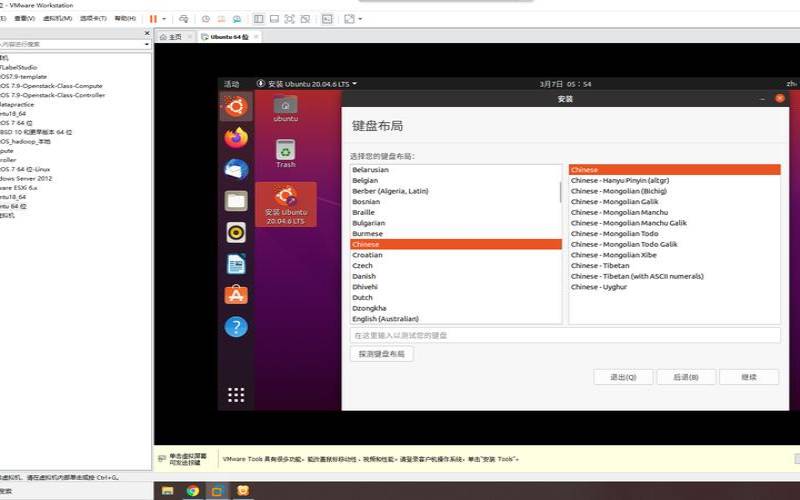
Task: Open Chrome from the Windows taskbar
Action: [192, 491]
